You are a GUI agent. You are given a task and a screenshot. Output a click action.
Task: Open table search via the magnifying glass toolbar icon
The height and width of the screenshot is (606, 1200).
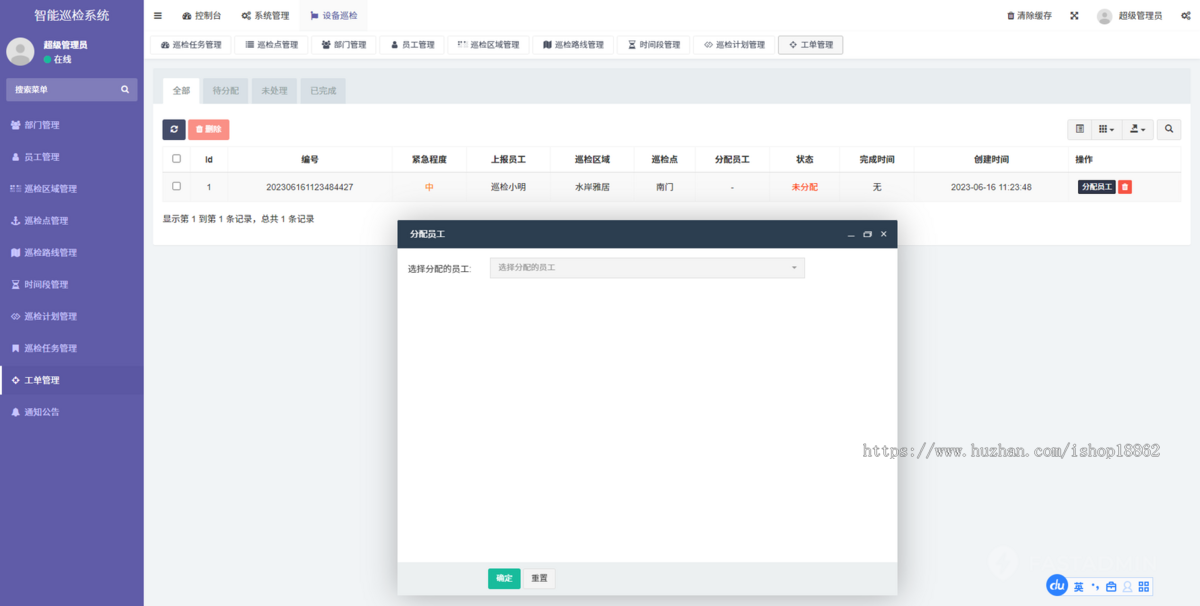coord(1169,129)
